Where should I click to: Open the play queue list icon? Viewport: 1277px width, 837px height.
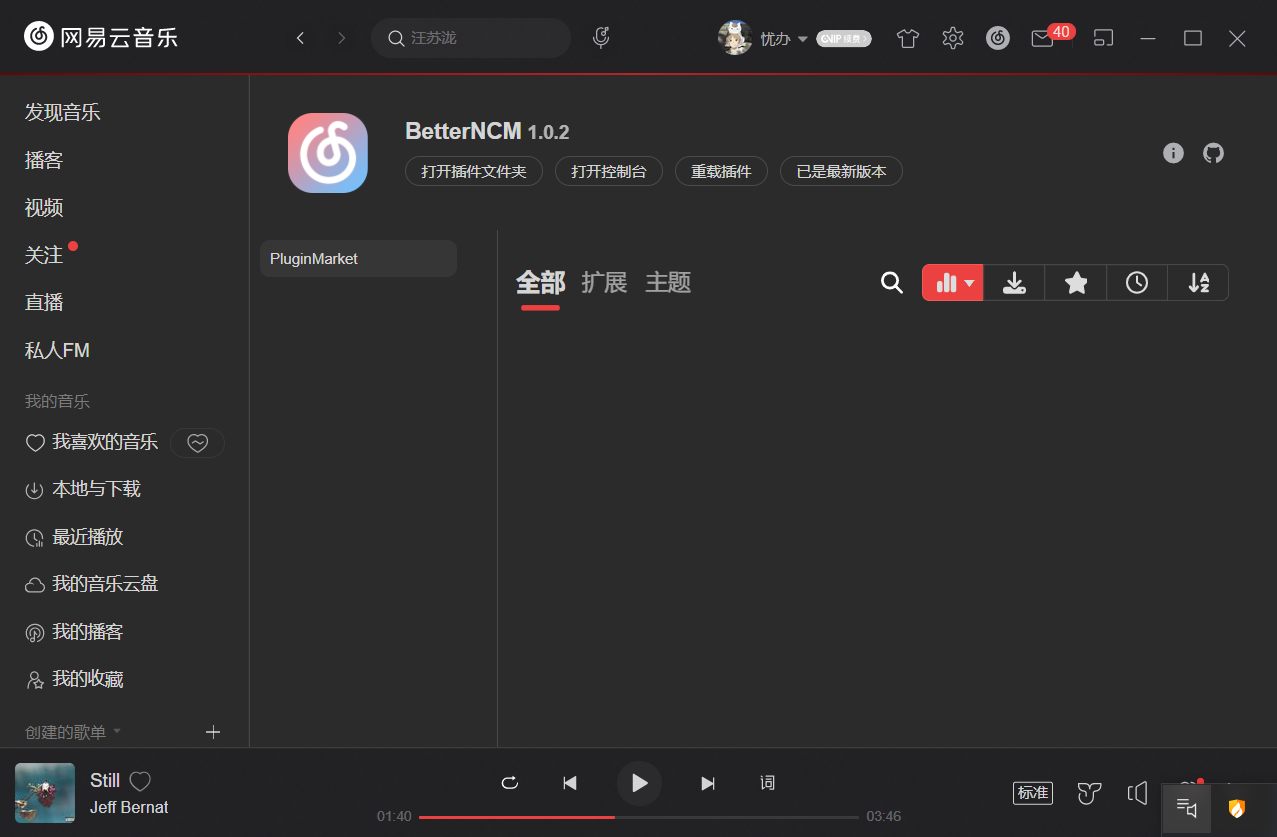pyautogui.click(x=1187, y=808)
